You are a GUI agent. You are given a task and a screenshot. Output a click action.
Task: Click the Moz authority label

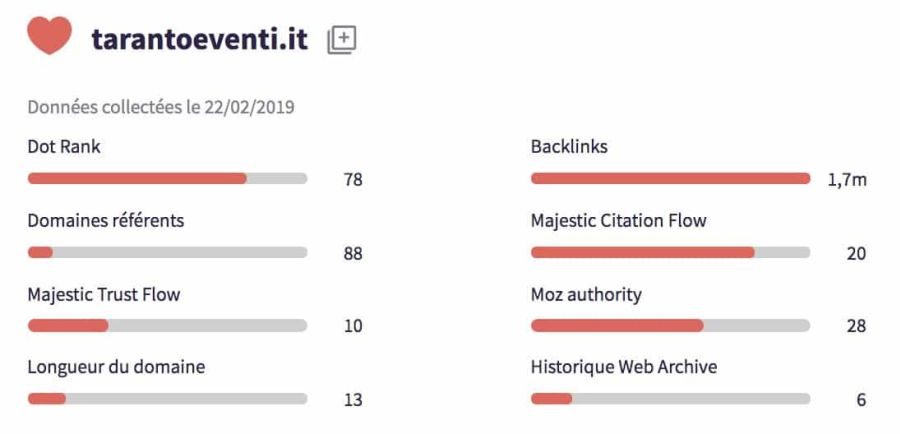click(x=586, y=295)
